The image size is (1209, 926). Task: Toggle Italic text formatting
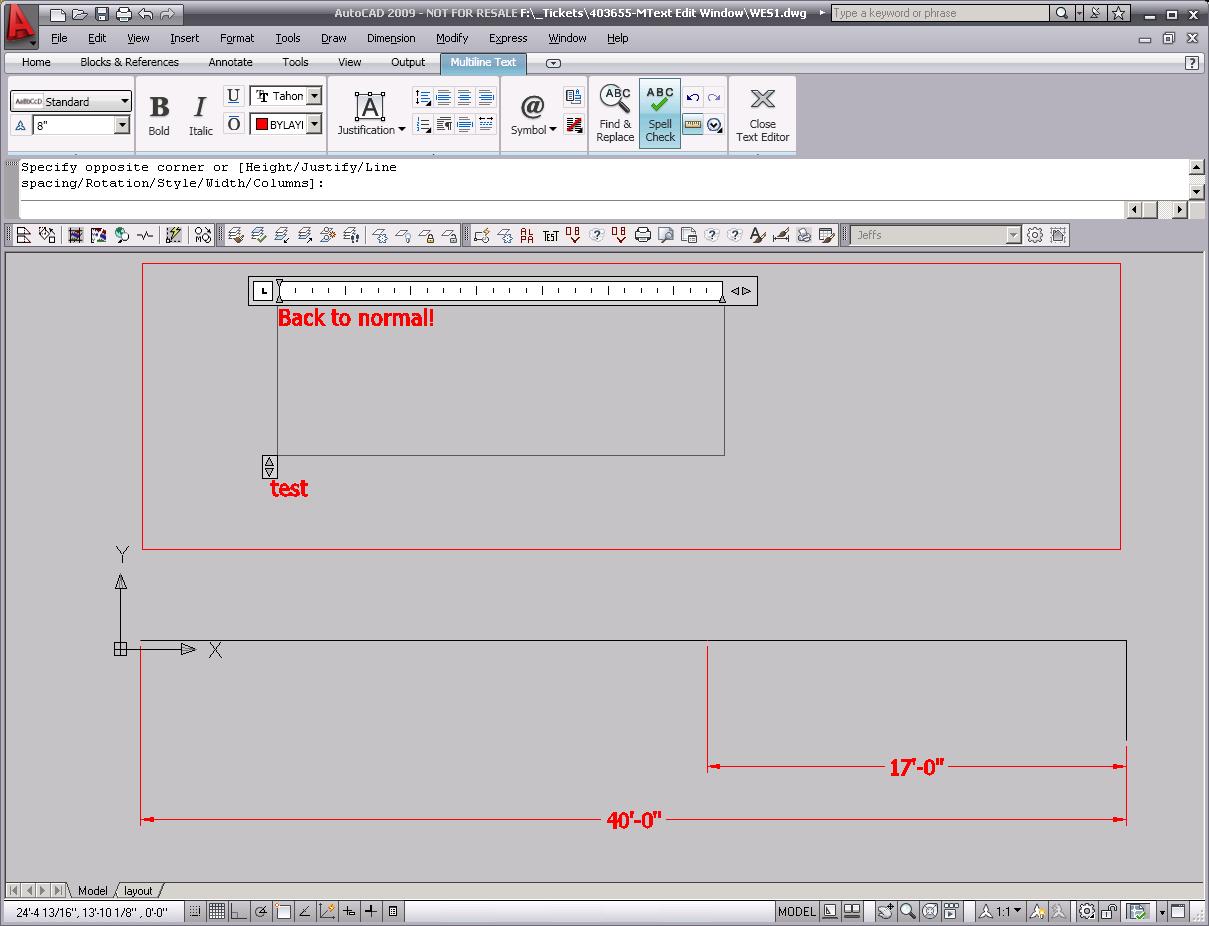[200, 114]
